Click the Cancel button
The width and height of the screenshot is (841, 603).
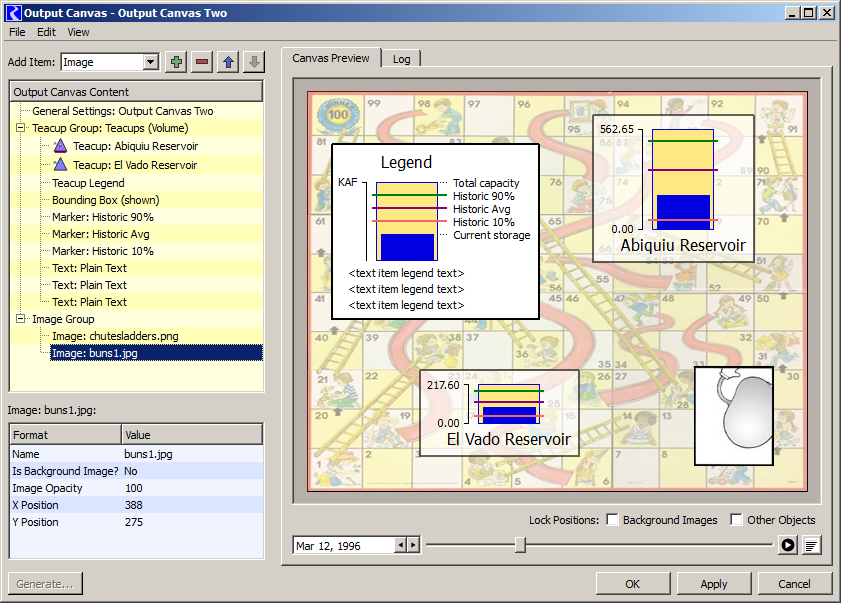tap(795, 584)
